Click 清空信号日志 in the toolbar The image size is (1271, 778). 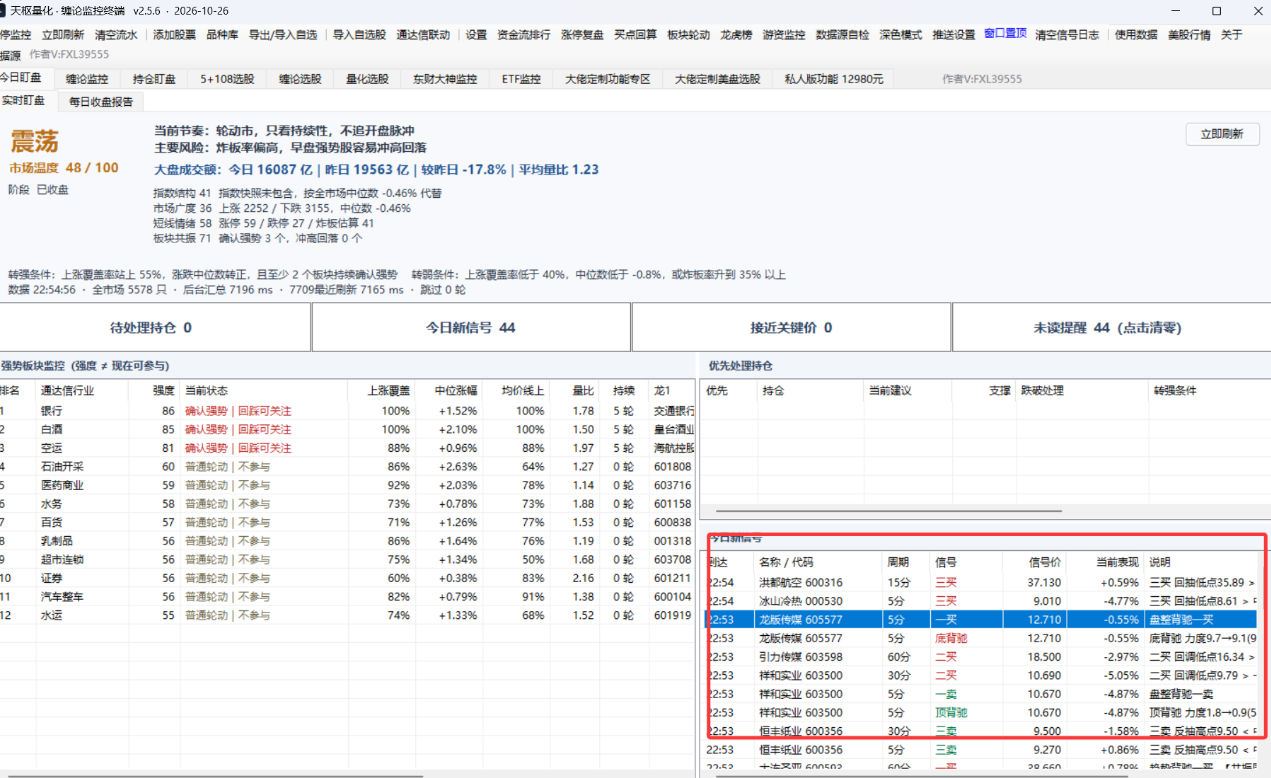(x=1067, y=34)
